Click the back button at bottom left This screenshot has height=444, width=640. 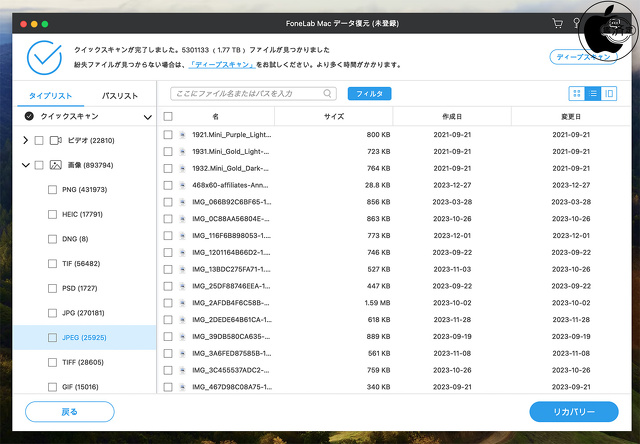(70, 412)
